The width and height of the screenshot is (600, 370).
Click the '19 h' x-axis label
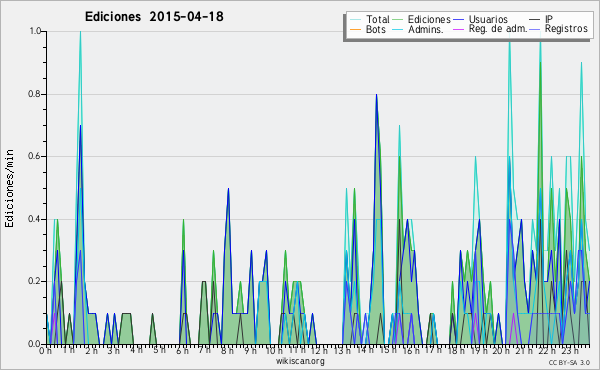[478, 350]
